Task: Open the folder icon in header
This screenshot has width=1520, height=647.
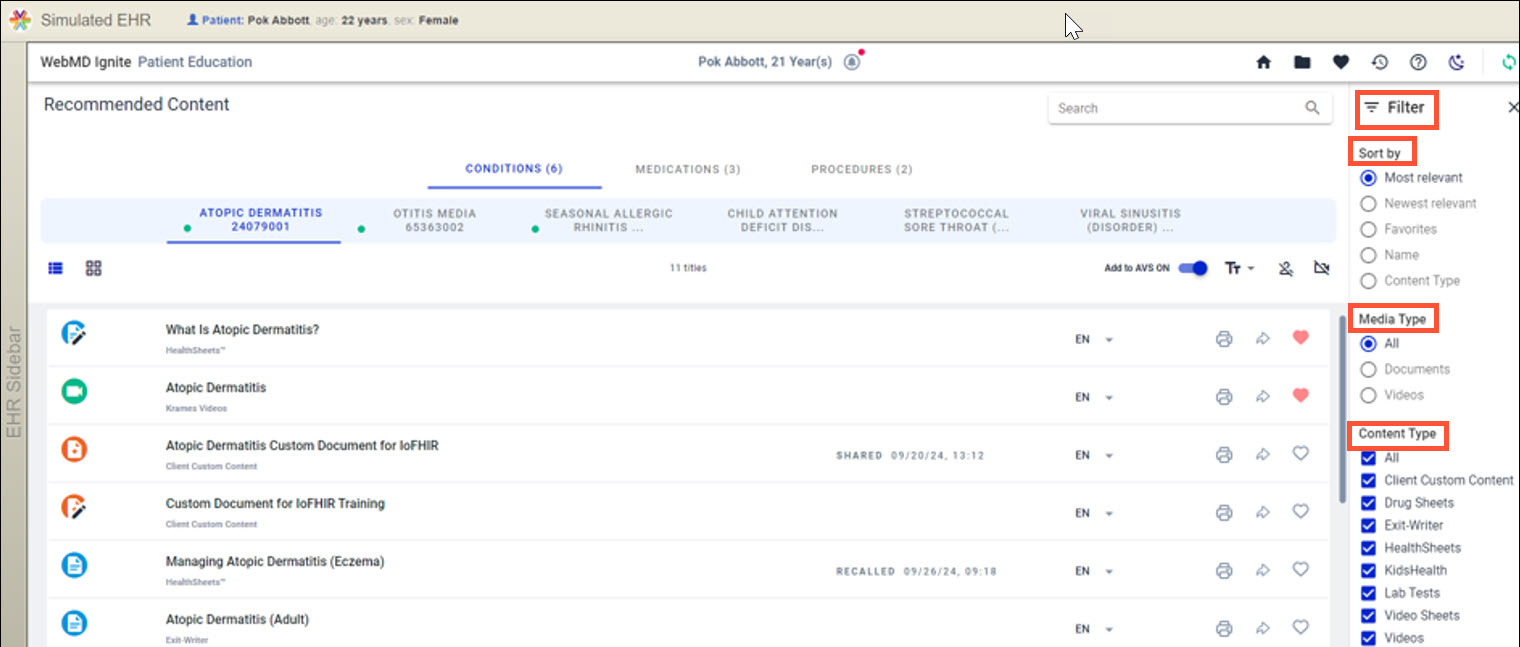Action: [1302, 62]
